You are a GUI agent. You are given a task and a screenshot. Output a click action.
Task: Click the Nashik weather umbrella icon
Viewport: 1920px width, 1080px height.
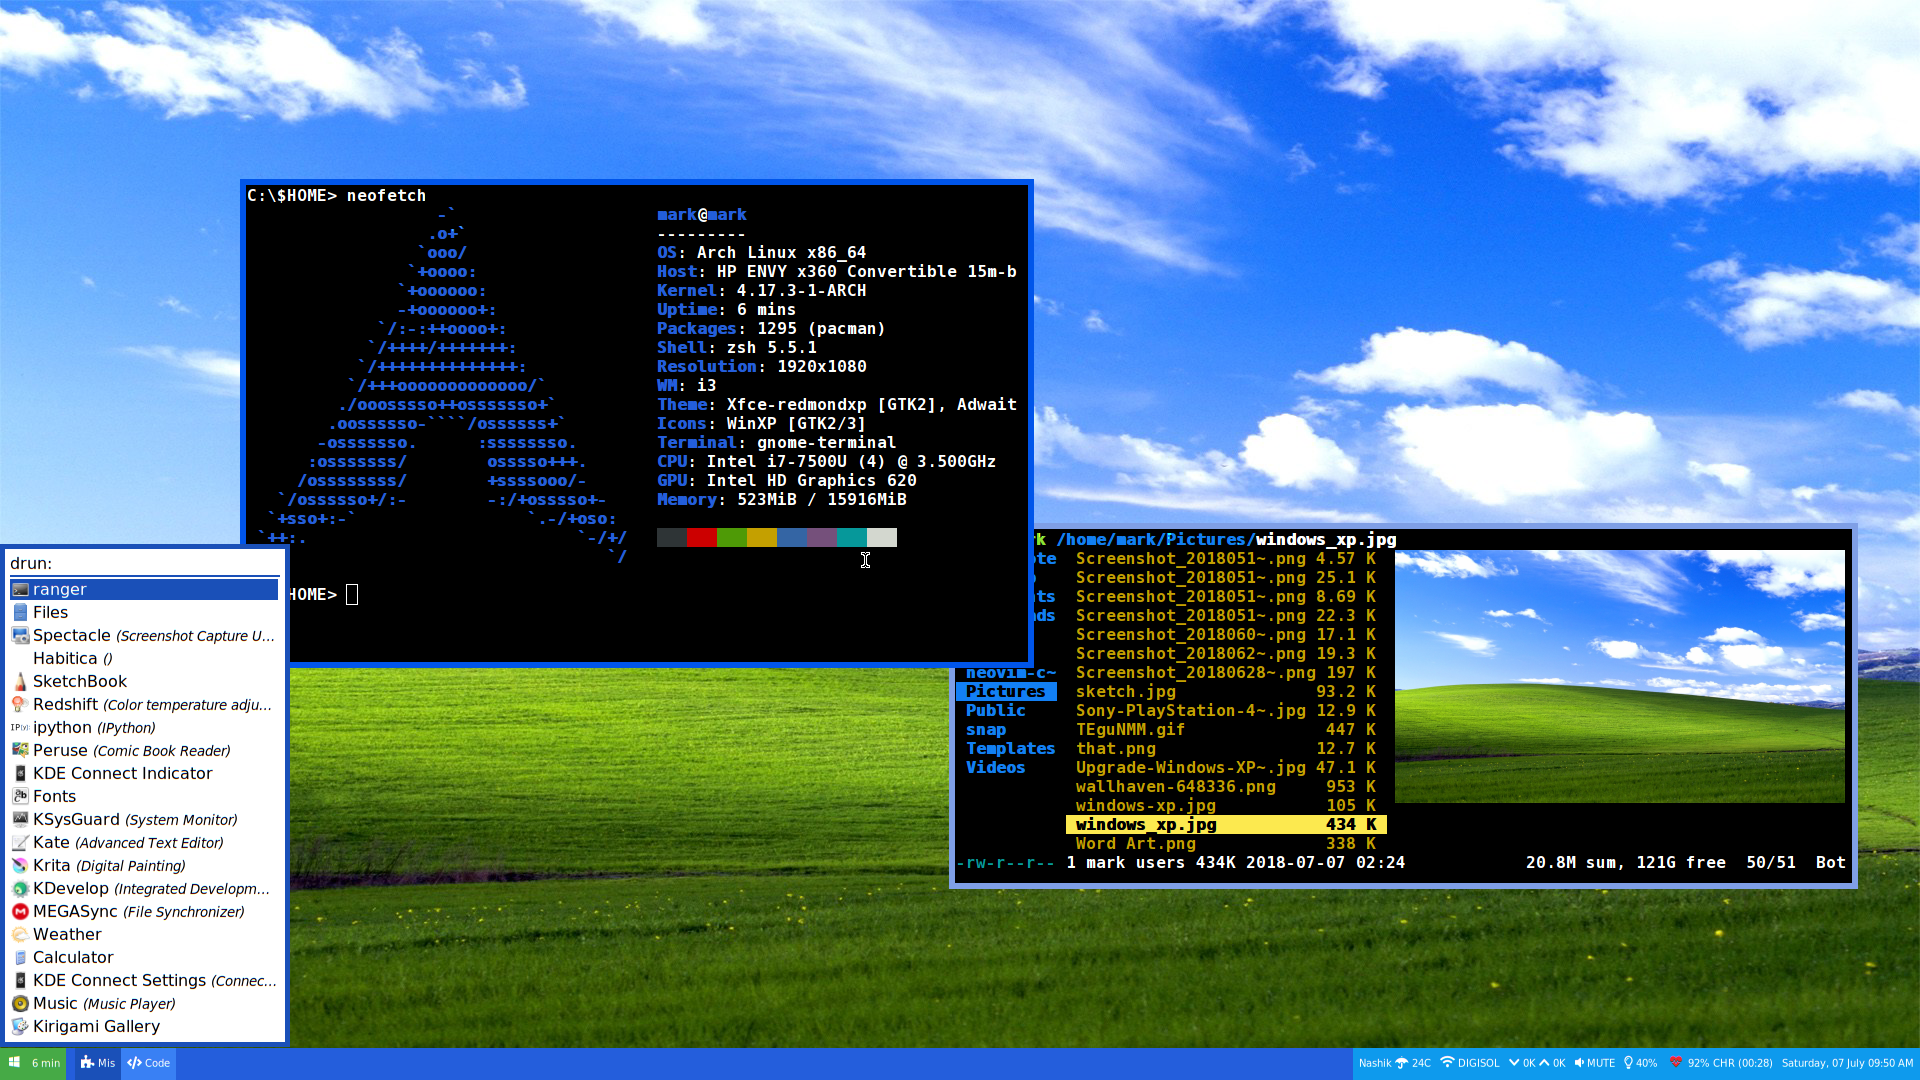(x=1401, y=1063)
